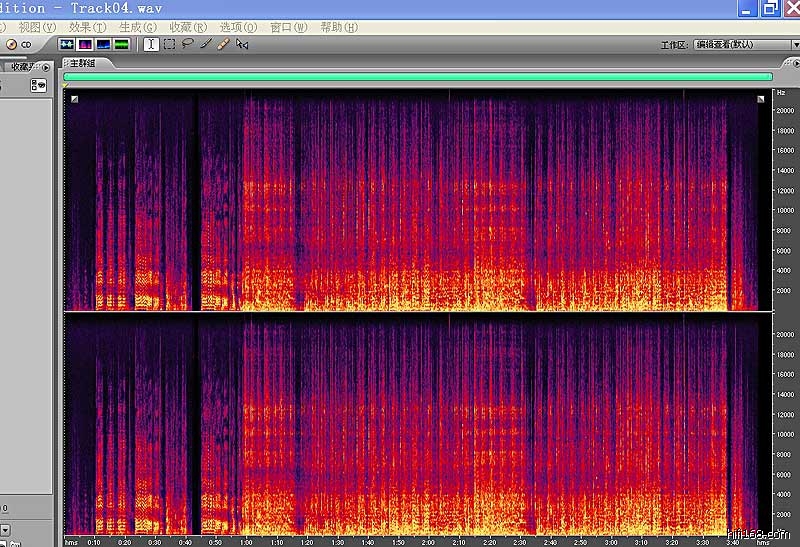The image size is (800, 547).
Task: Click the 收藏夹 tab in left panel
Action: point(20,67)
